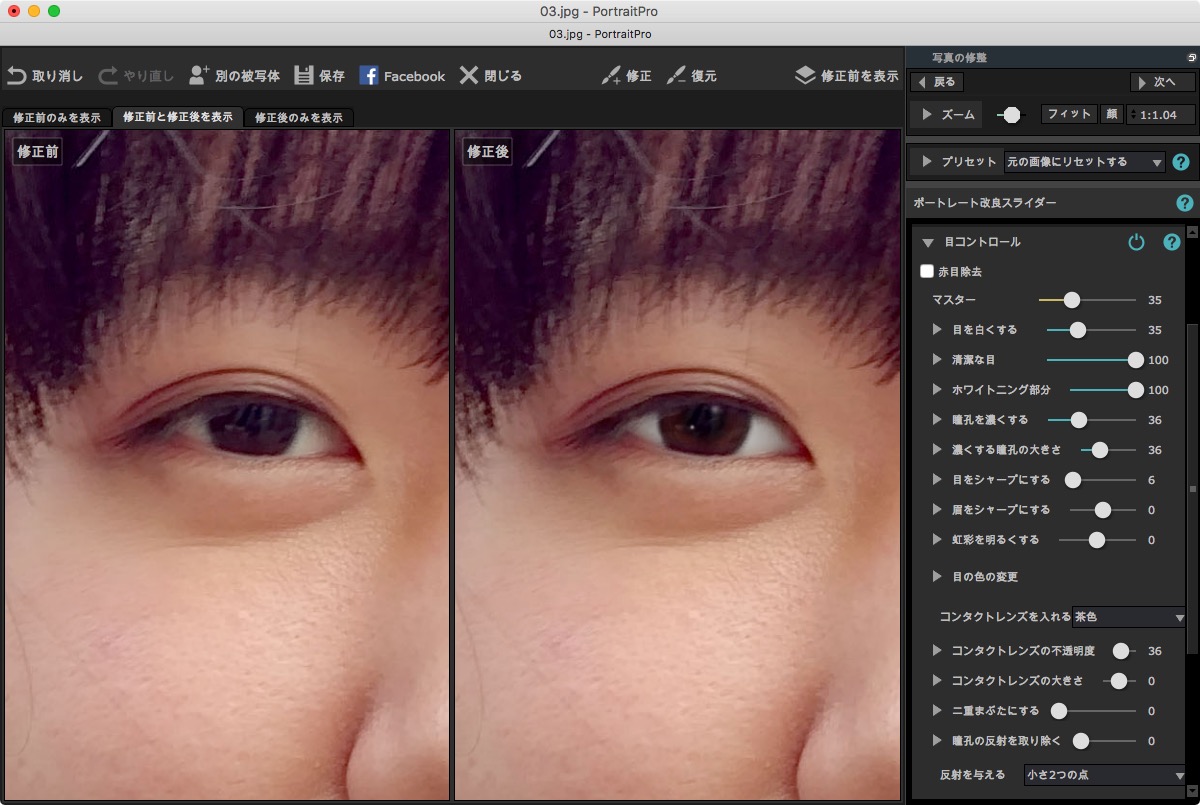Expand the 濃くする瞳孔の大きさ option
Image resolution: width=1200 pixels, height=805 pixels.
point(937,449)
